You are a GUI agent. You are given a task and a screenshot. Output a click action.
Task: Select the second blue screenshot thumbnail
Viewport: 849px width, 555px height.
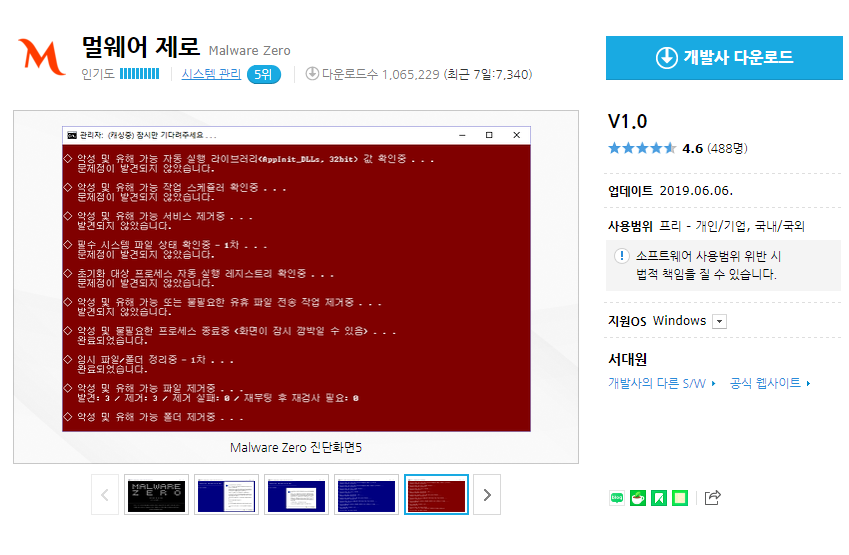click(226, 494)
